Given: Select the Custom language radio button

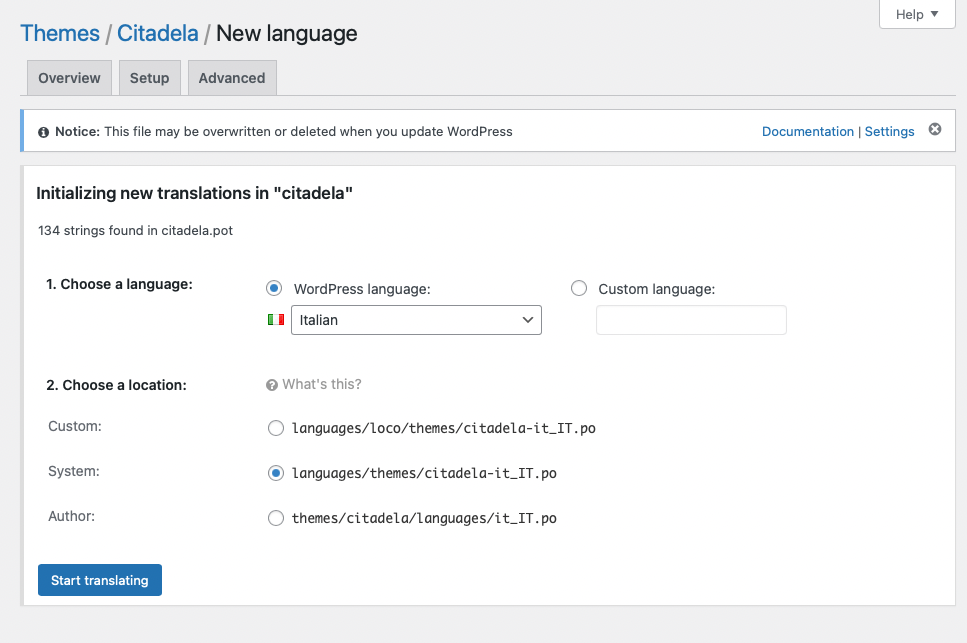Looking at the screenshot, I should [578, 288].
